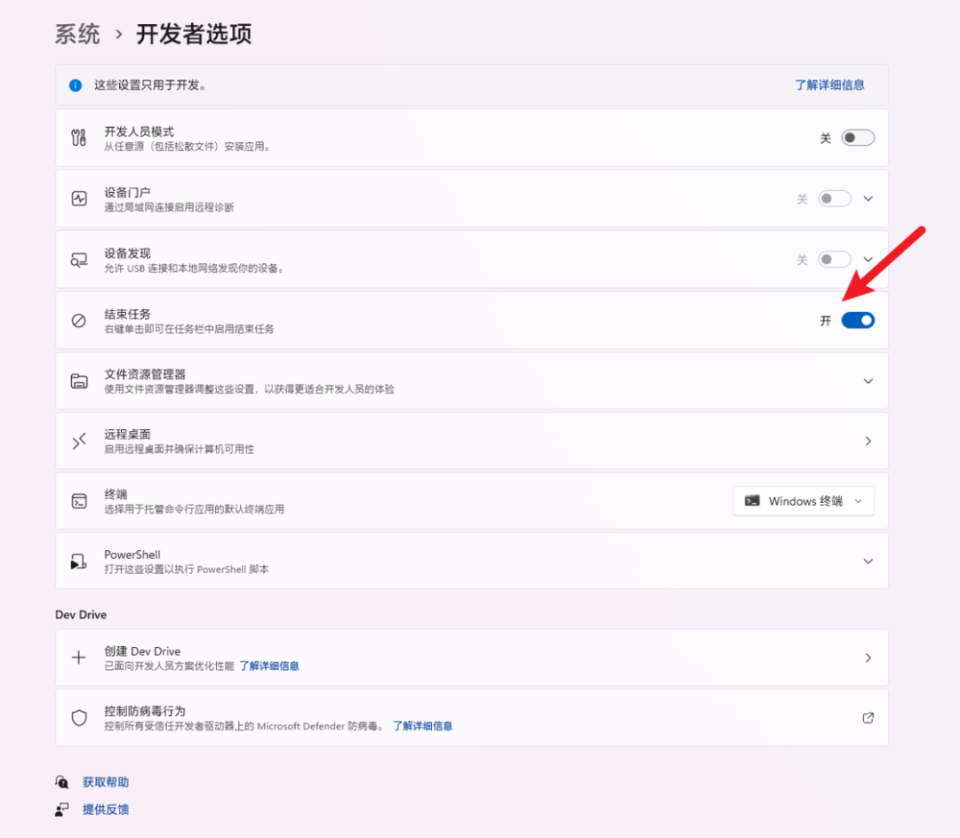Expand the PowerShell section chevron
This screenshot has height=838, width=960.
pos(868,561)
